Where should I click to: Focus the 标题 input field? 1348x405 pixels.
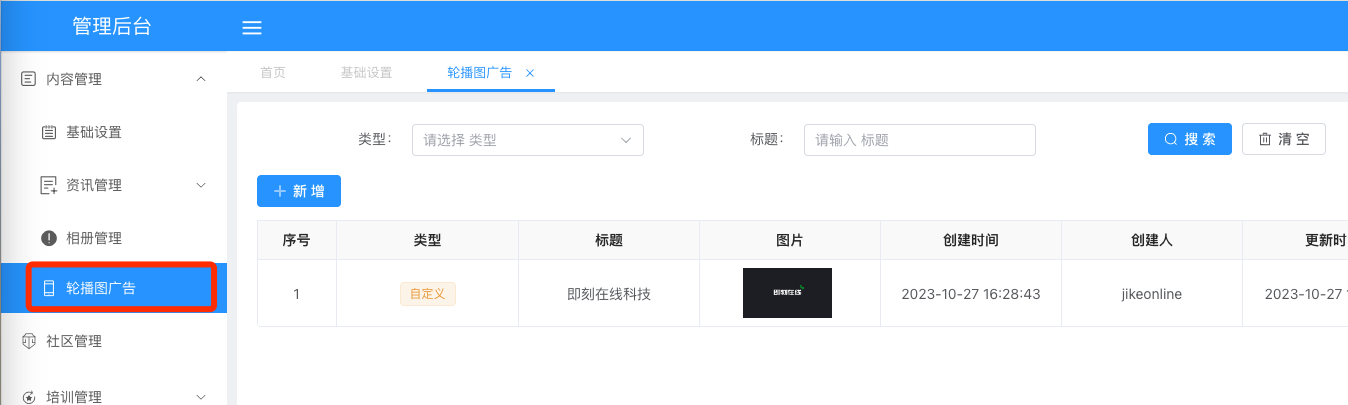pyautogui.click(x=919, y=140)
